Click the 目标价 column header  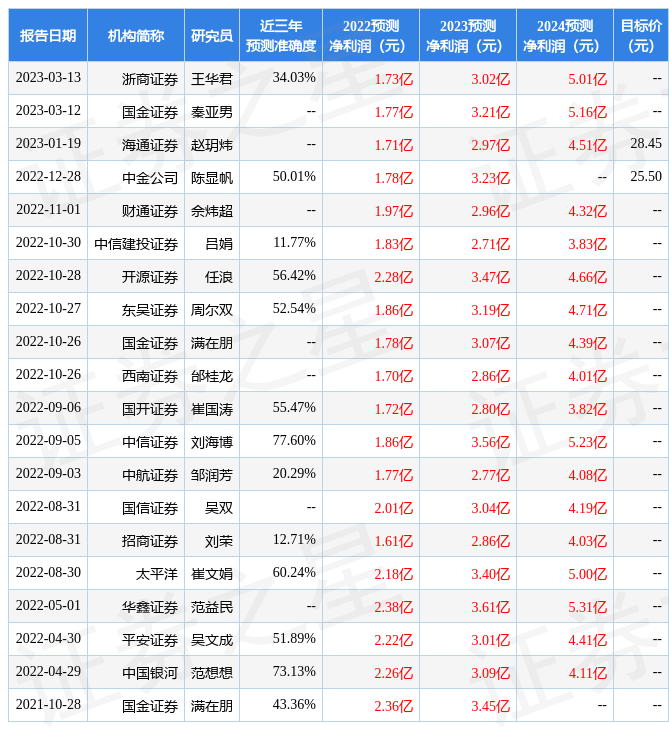(x=641, y=35)
